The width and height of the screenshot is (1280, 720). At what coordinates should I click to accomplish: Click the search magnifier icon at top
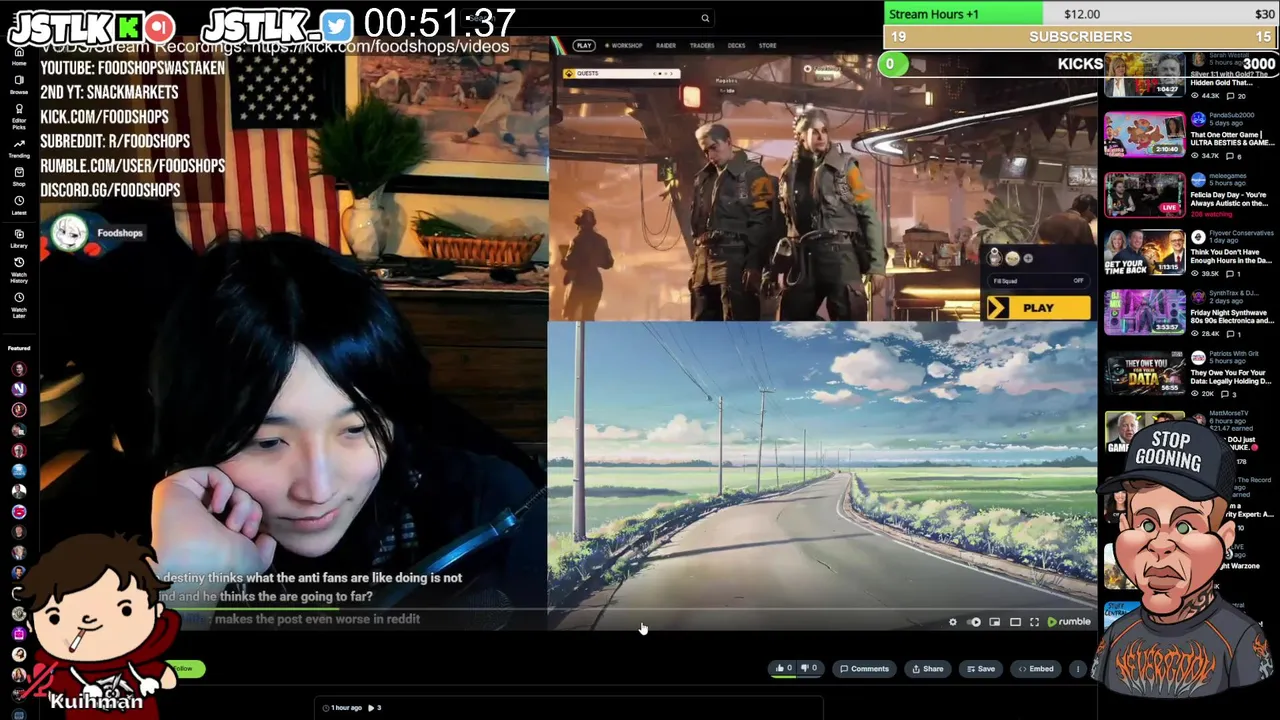pyautogui.click(x=705, y=18)
